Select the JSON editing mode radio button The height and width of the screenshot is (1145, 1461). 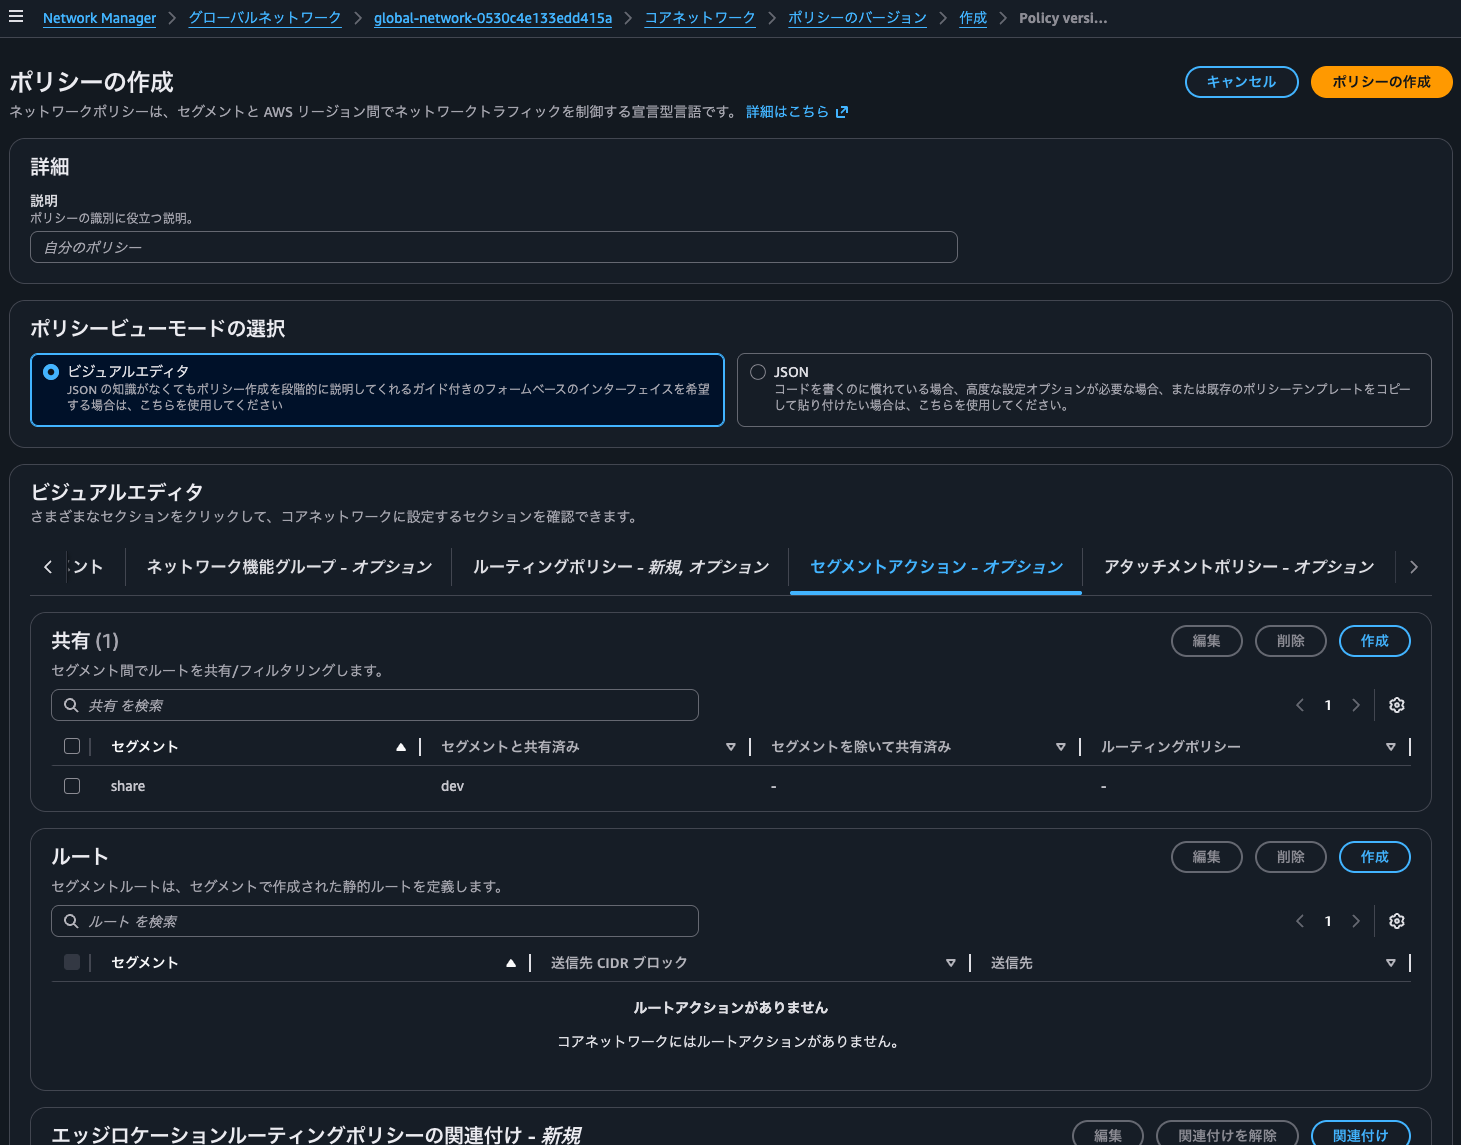tap(758, 371)
